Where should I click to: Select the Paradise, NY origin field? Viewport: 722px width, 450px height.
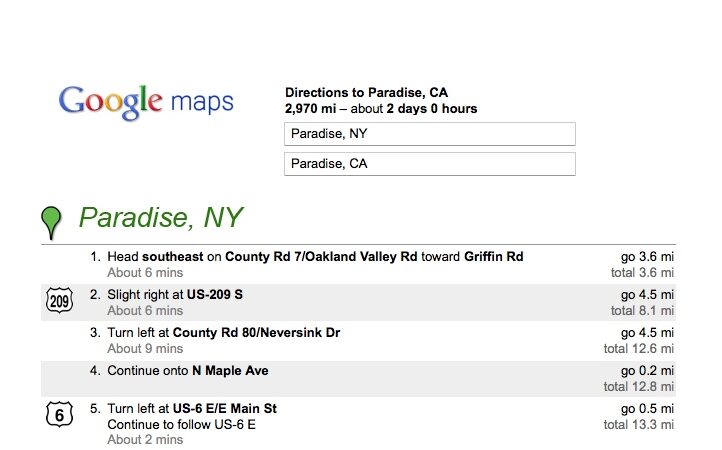click(430, 134)
